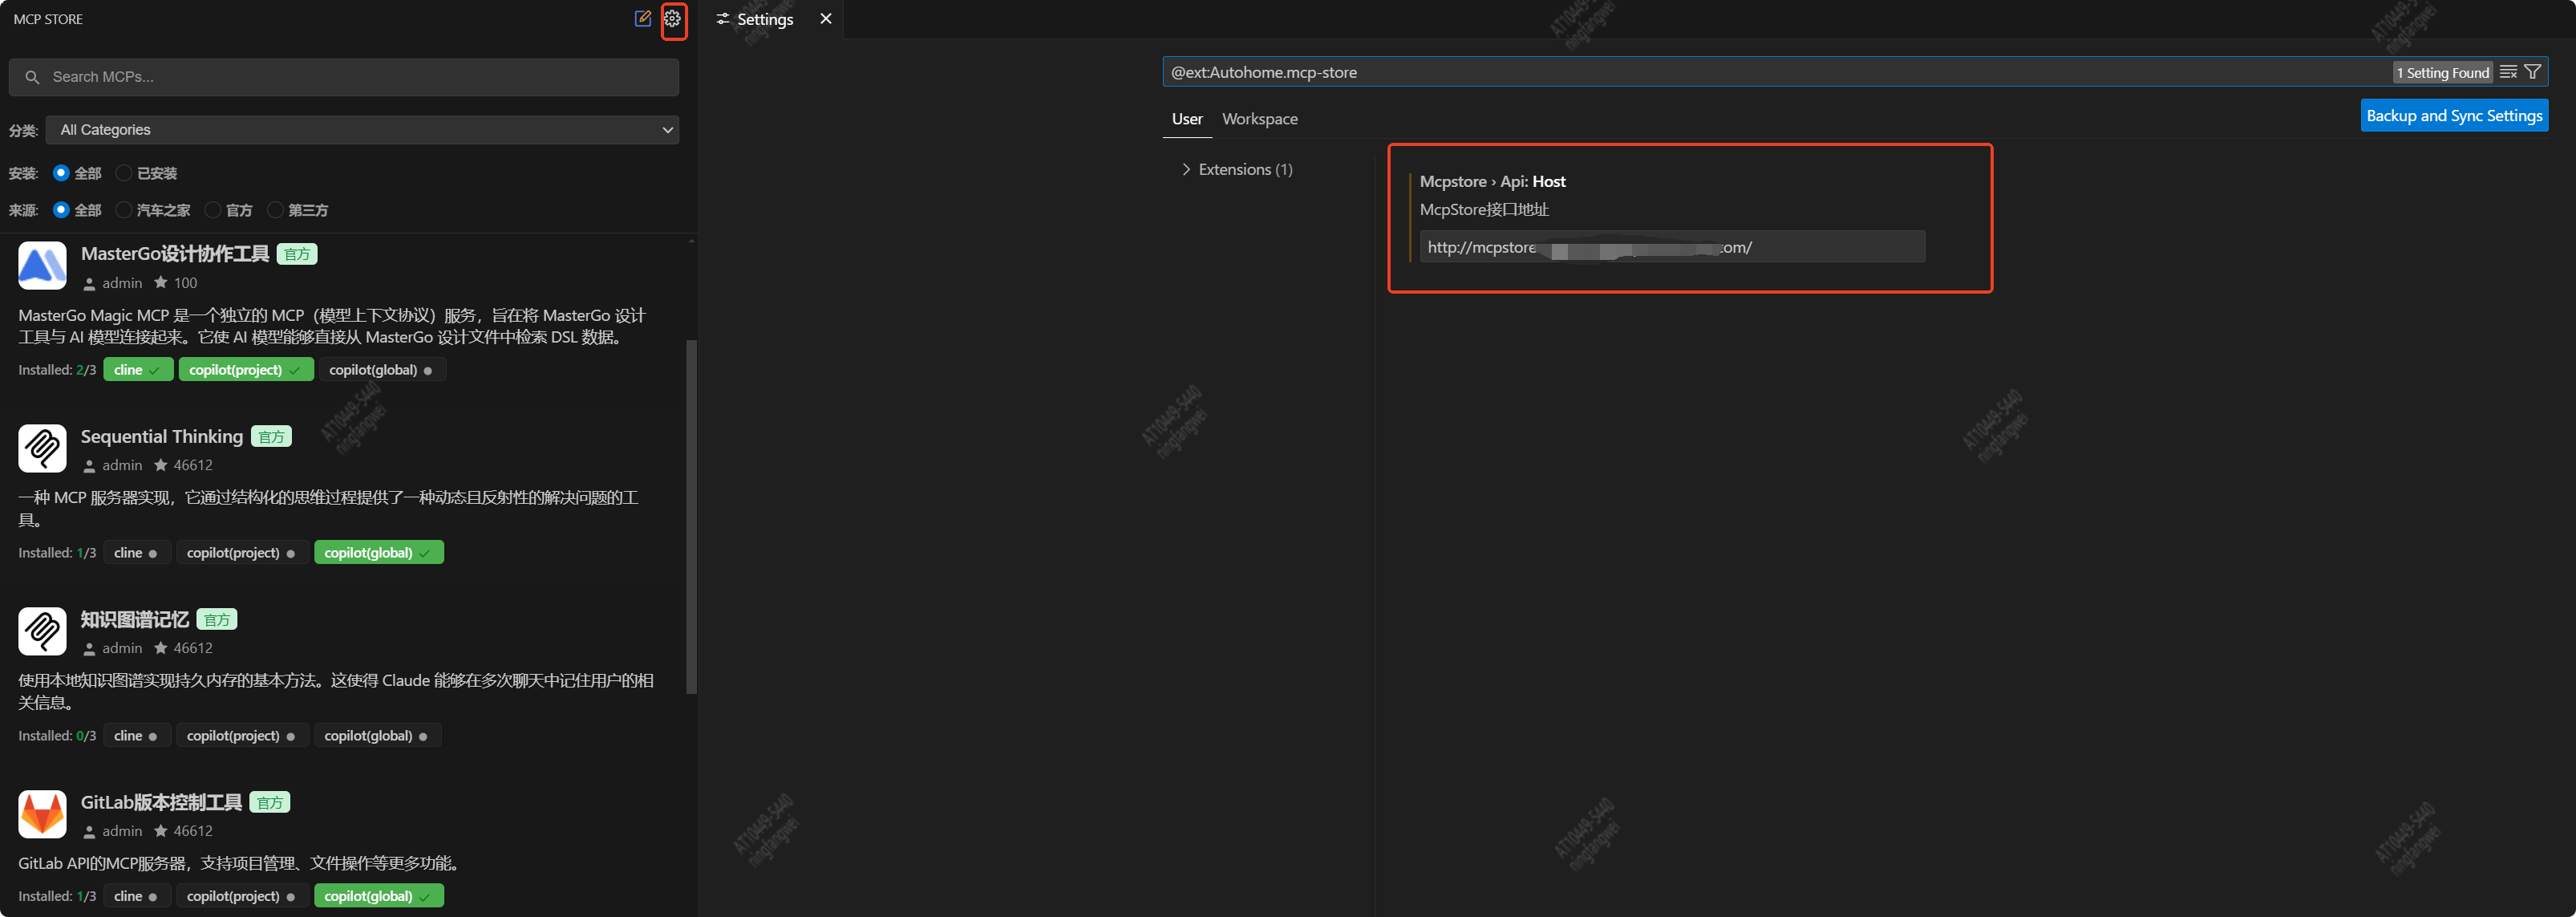Click the 知识图谱记忆 logo icon
2576x917 pixels.
(42, 631)
